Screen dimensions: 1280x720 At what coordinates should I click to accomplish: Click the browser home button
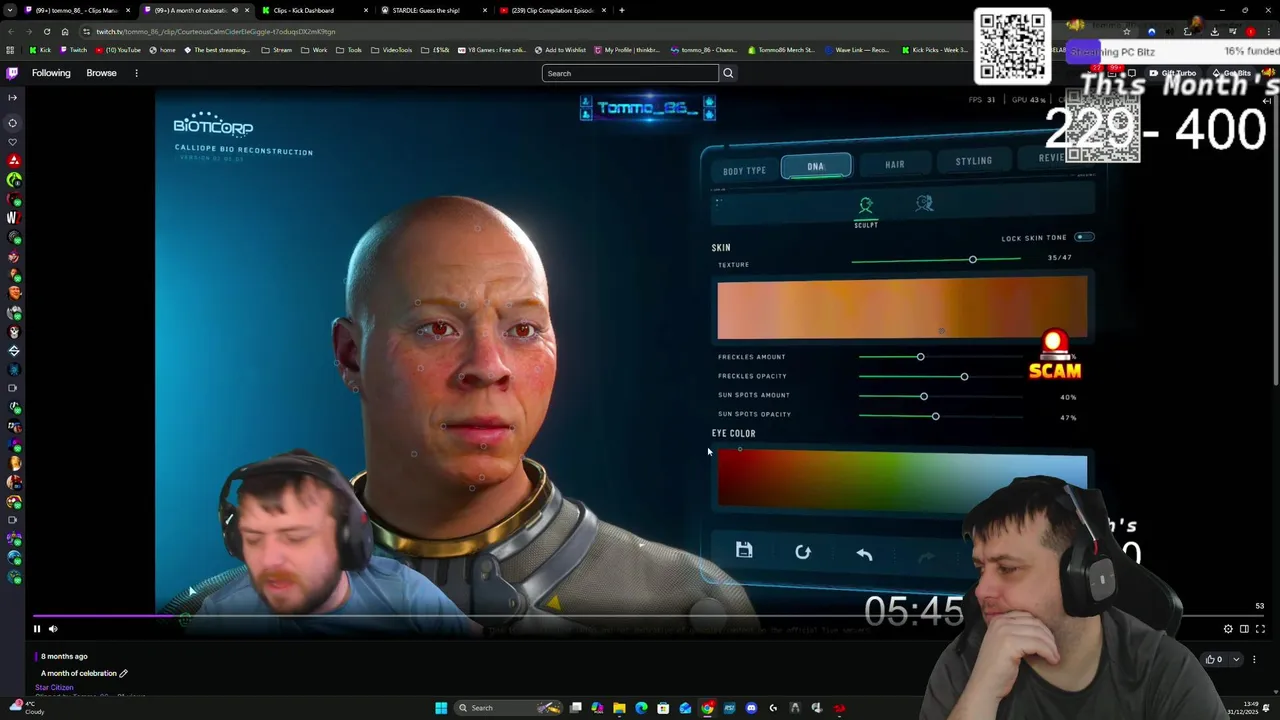(65, 31)
